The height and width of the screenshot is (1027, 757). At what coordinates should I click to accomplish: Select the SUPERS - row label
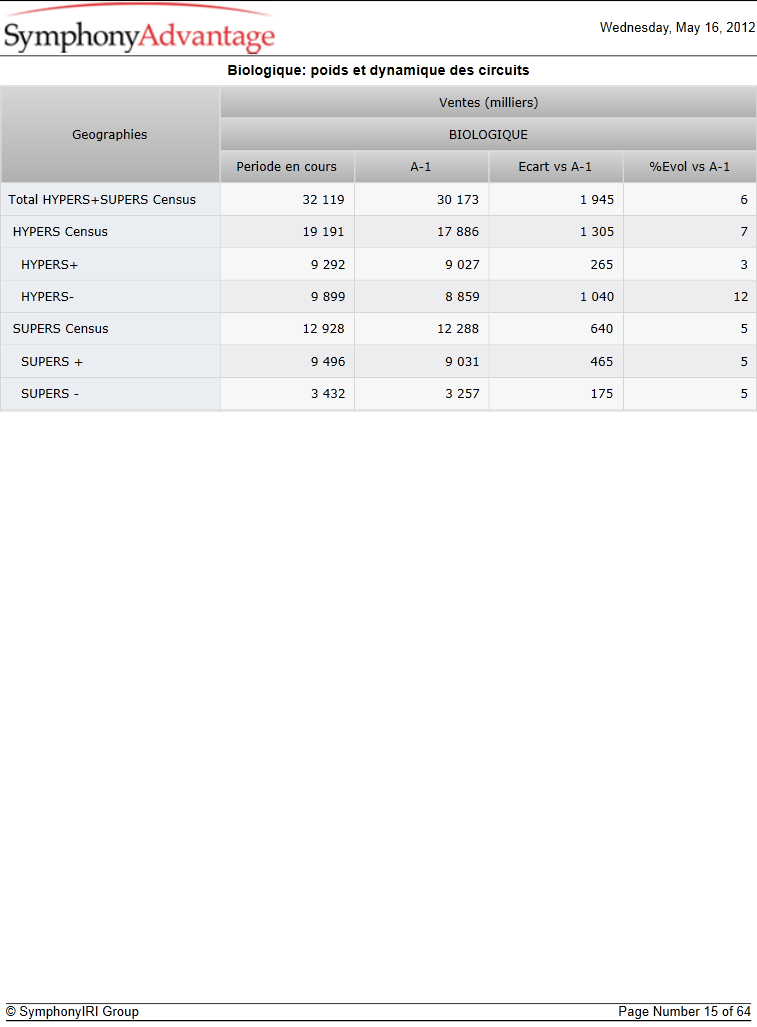pyautogui.click(x=50, y=394)
